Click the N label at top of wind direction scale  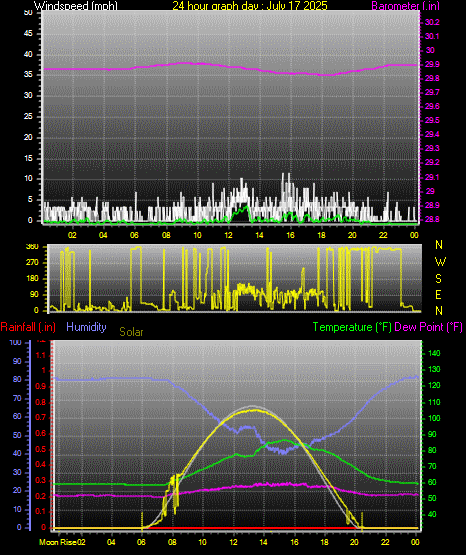click(x=439, y=245)
